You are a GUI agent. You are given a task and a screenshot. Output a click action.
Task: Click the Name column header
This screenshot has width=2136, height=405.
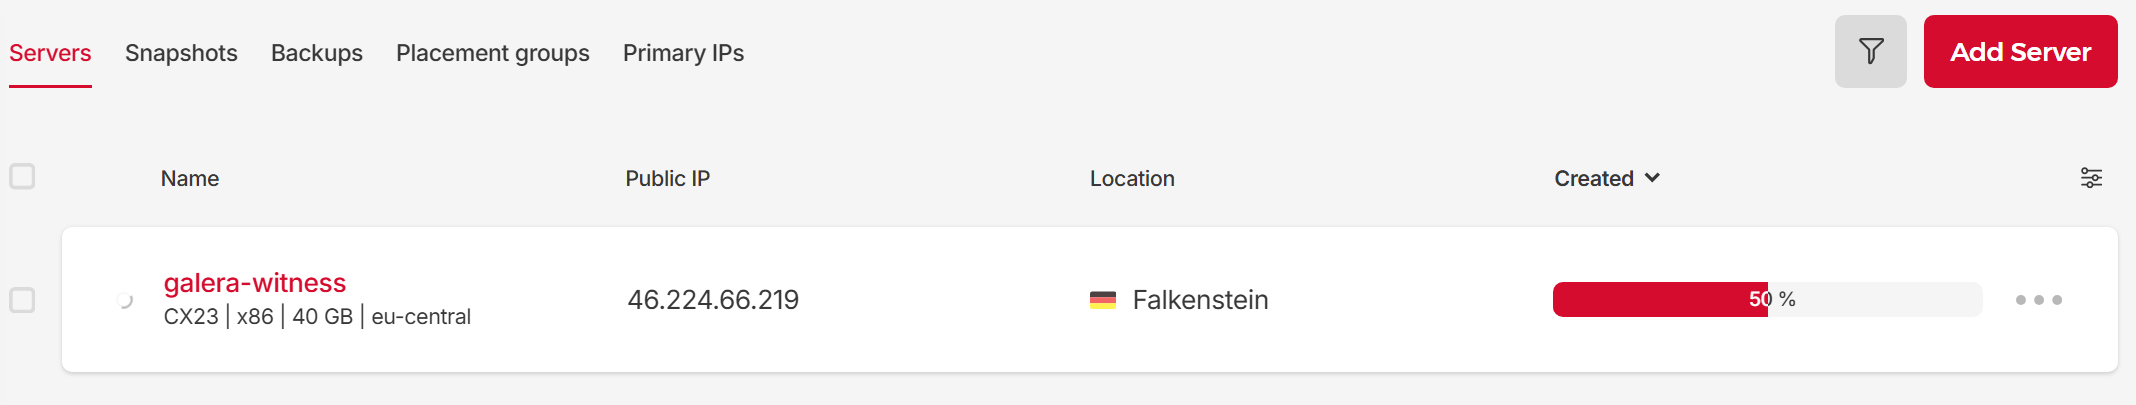tap(190, 178)
